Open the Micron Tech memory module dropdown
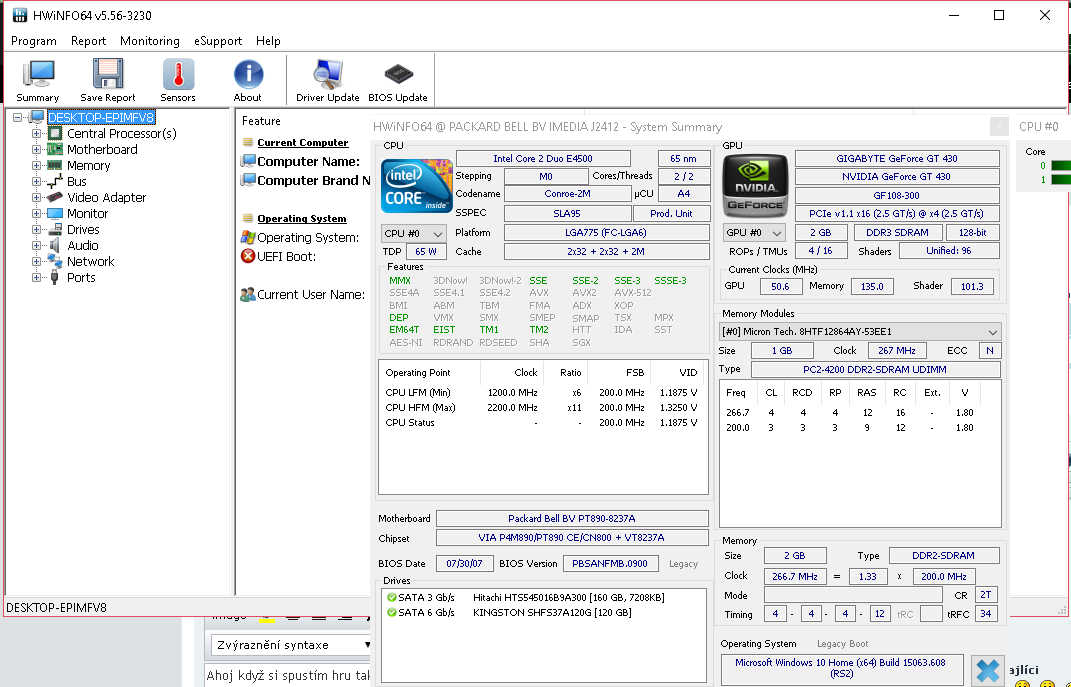Screen dimensions: 1071x687 (x=861, y=332)
